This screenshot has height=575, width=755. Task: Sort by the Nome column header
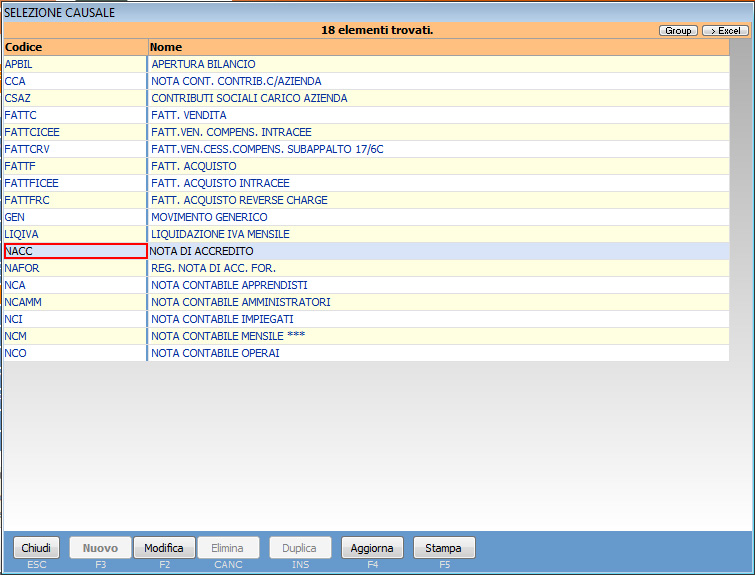[438, 47]
